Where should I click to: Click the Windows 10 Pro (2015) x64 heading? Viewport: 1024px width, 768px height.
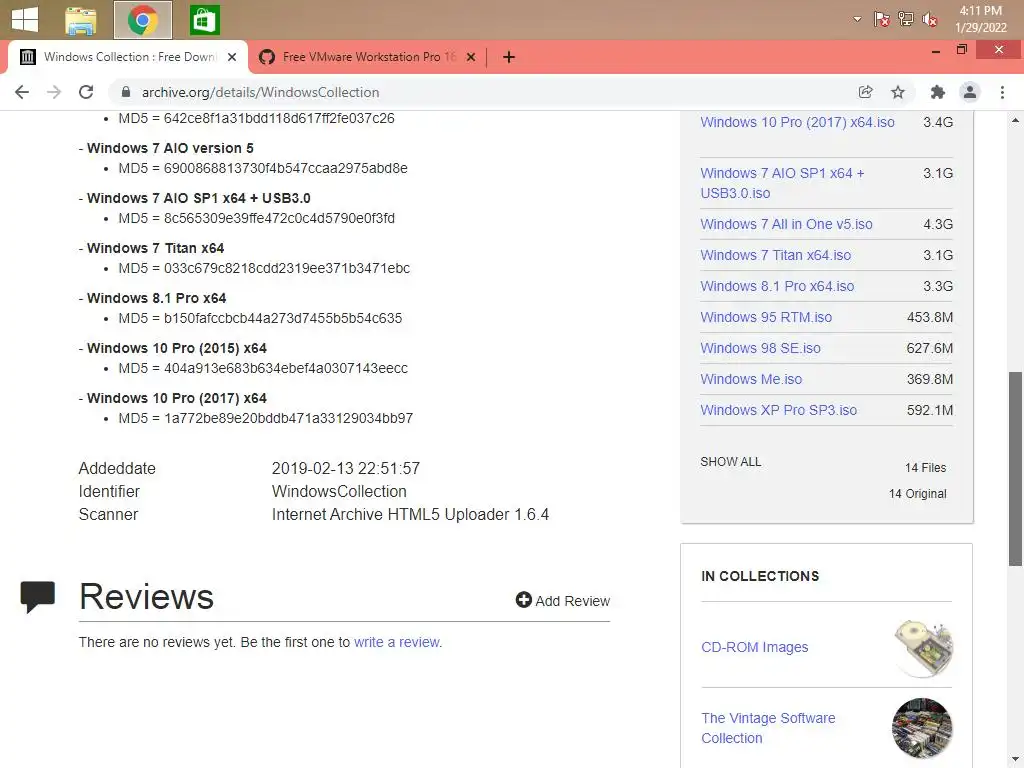[x=176, y=348]
